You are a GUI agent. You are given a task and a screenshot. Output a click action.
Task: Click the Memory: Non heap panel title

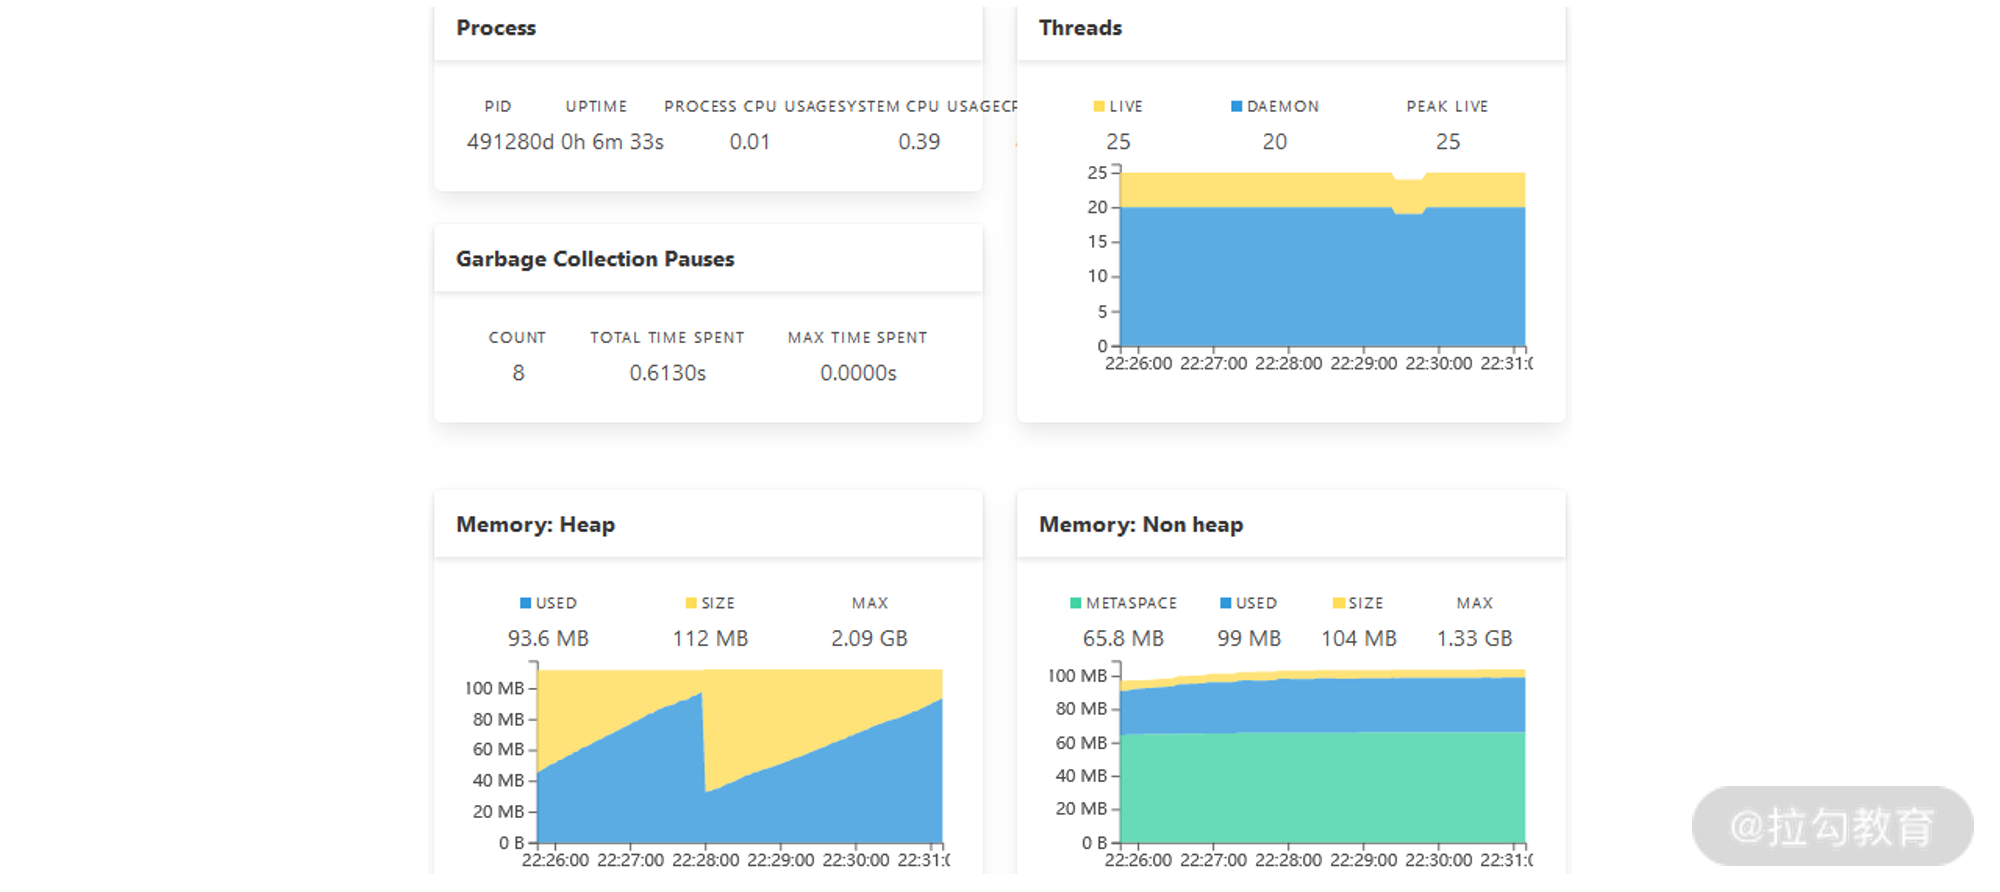point(1141,525)
